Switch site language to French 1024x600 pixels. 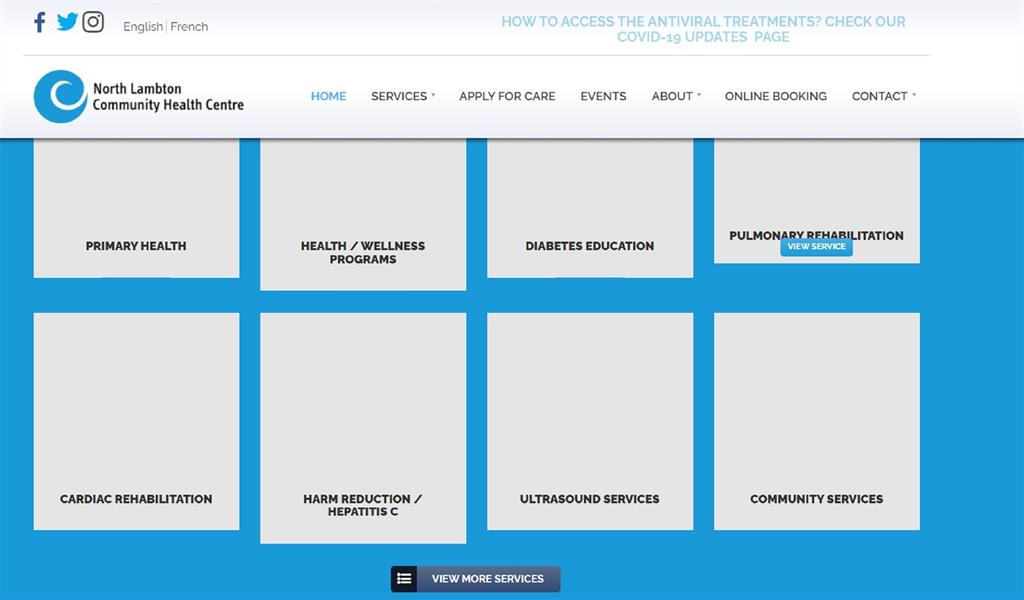189,27
